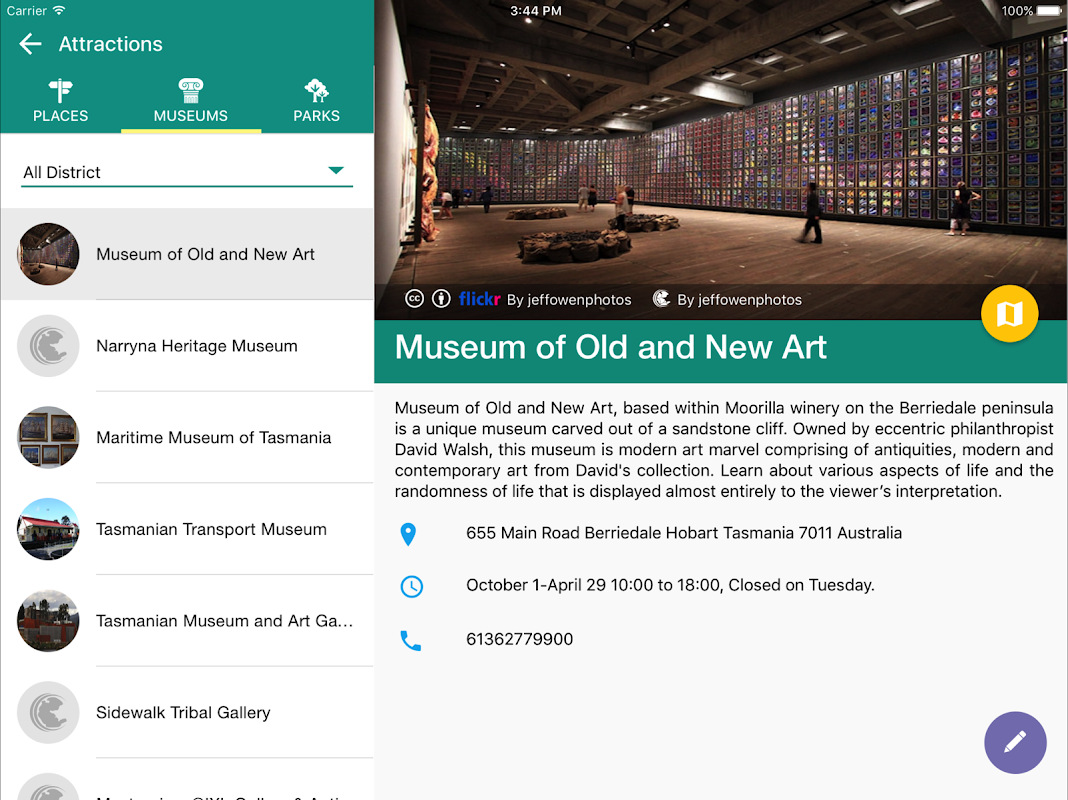Image resolution: width=1068 pixels, height=800 pixels.
Task: Click the location pin icon
Action: 408,534
